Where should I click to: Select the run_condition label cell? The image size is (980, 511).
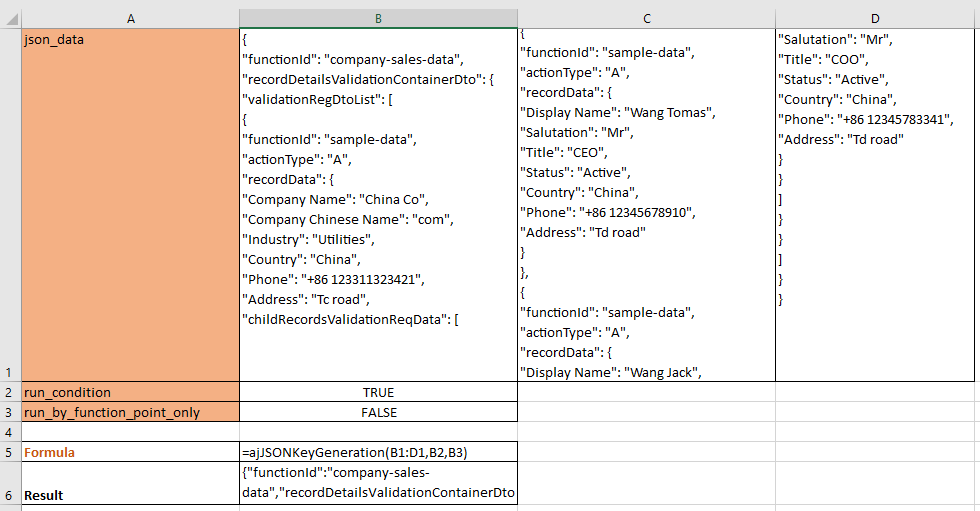[x=130, y=392]
